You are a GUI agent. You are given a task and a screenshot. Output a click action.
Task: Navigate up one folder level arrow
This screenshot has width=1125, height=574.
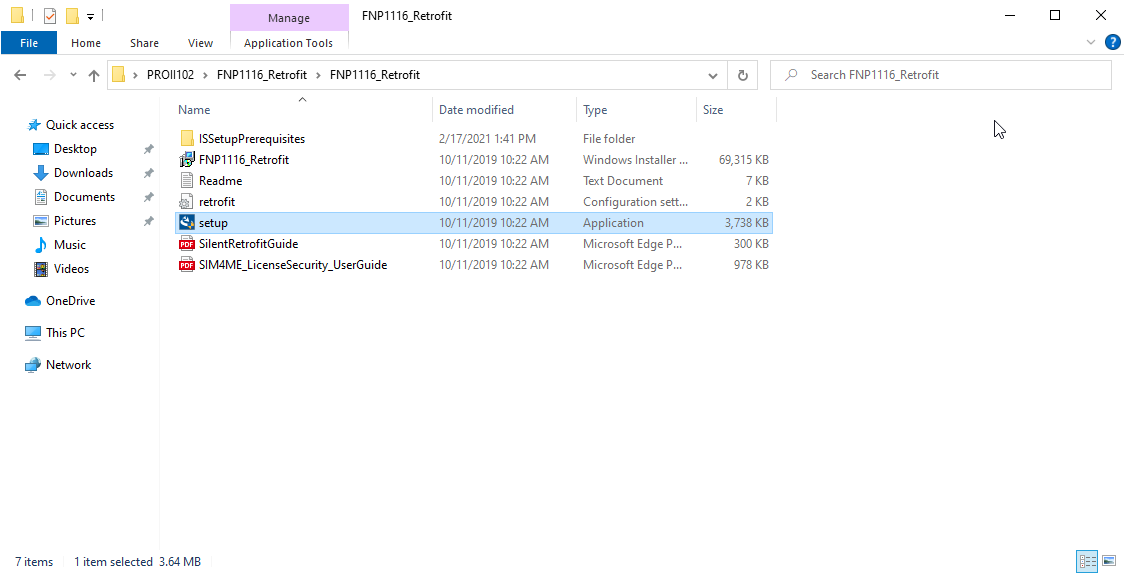pos(94,75)
